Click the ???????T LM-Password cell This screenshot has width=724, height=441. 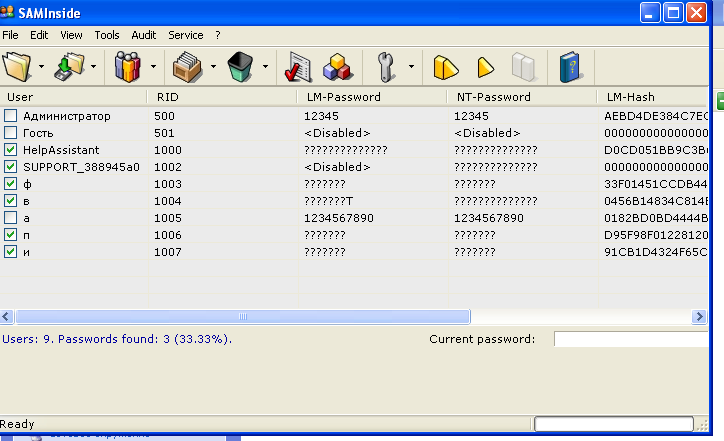tap(328, 201)
